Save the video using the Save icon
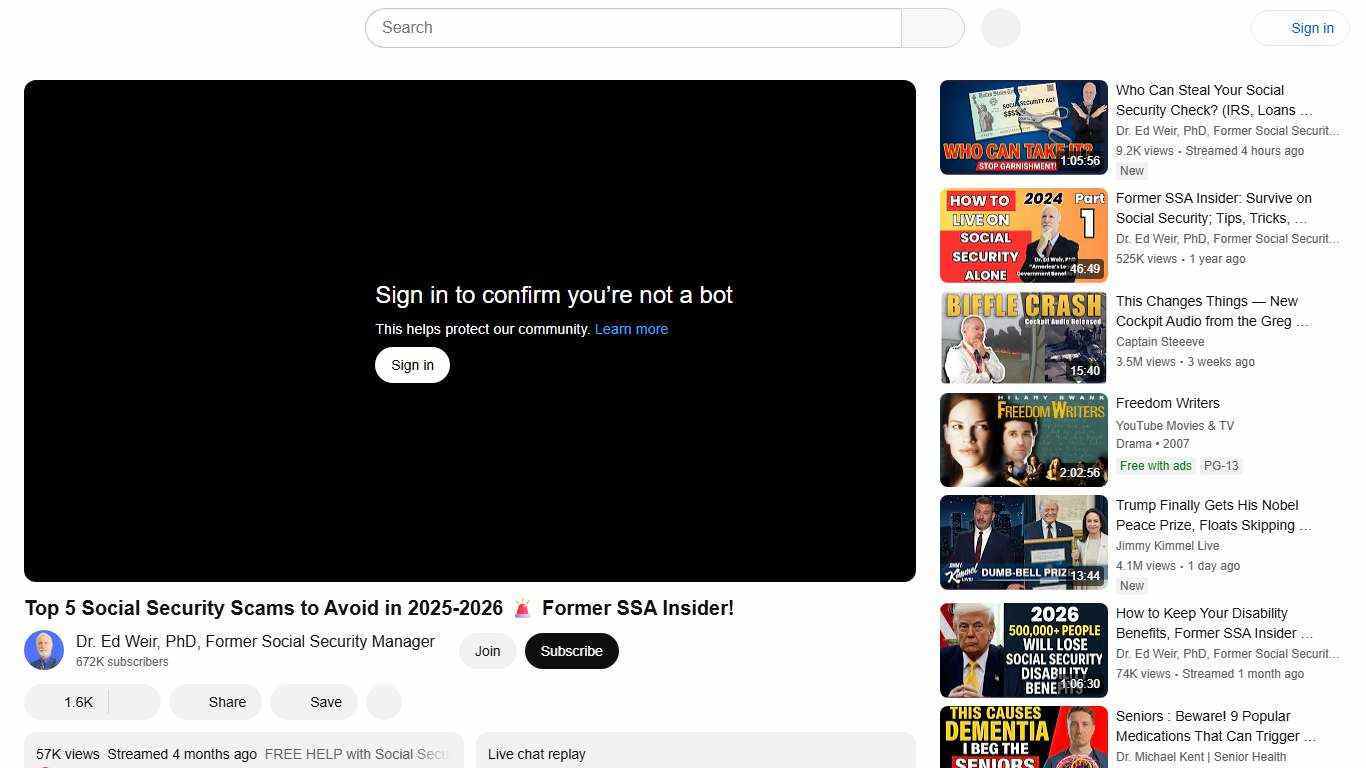The image size is (1366, 768). coord(313,701)
